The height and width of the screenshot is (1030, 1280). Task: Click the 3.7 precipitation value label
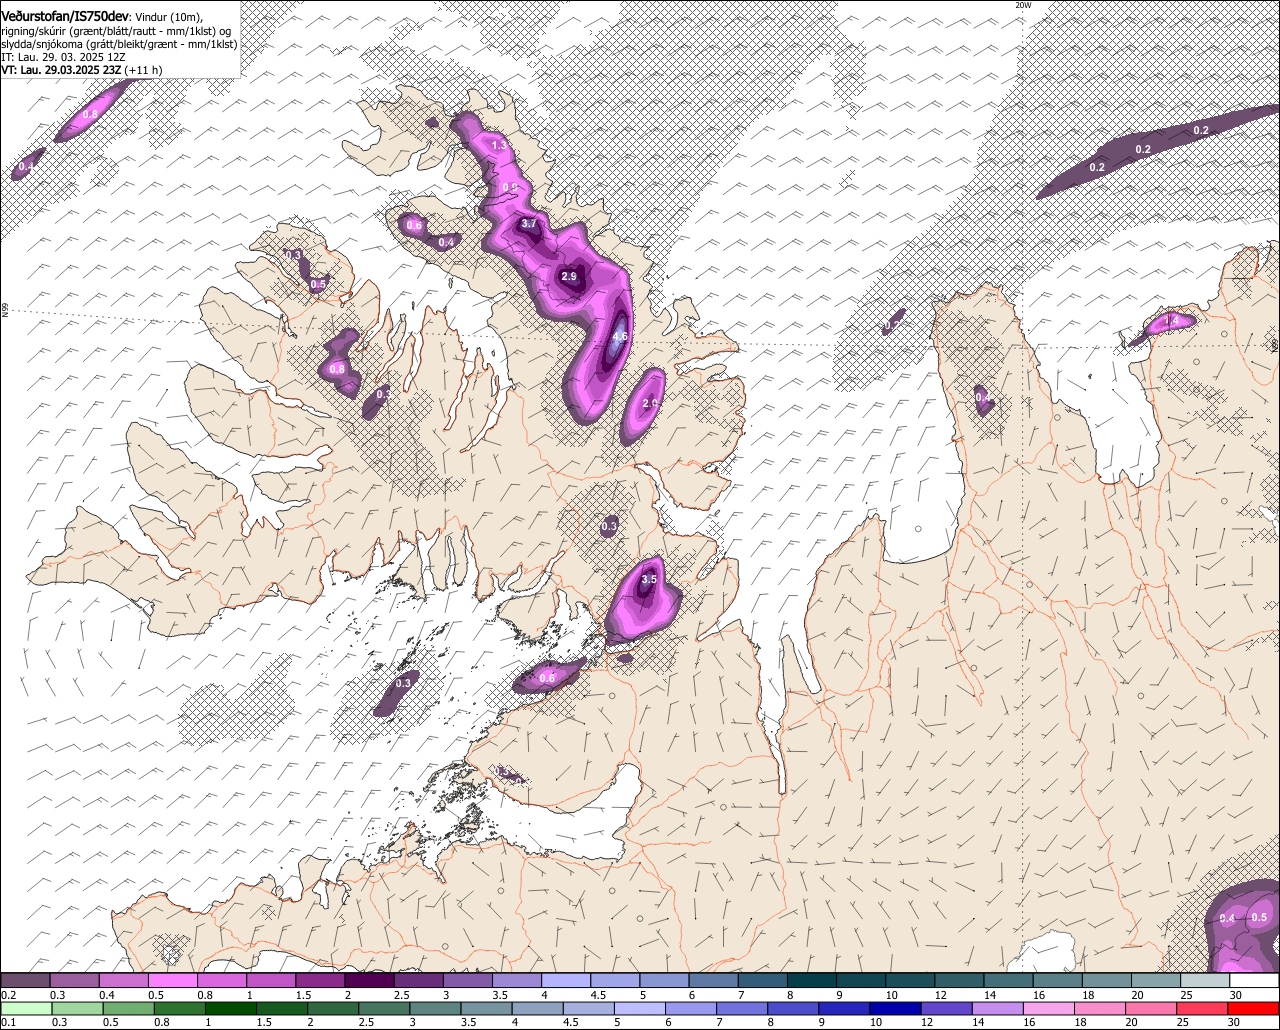tap(530, 225)
